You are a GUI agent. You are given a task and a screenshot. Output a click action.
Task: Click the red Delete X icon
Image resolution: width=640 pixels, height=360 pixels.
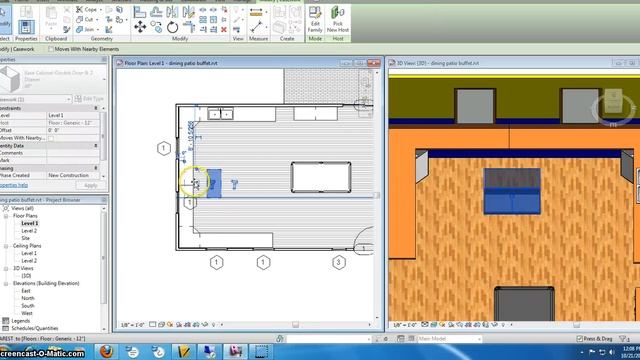(224, 29)
